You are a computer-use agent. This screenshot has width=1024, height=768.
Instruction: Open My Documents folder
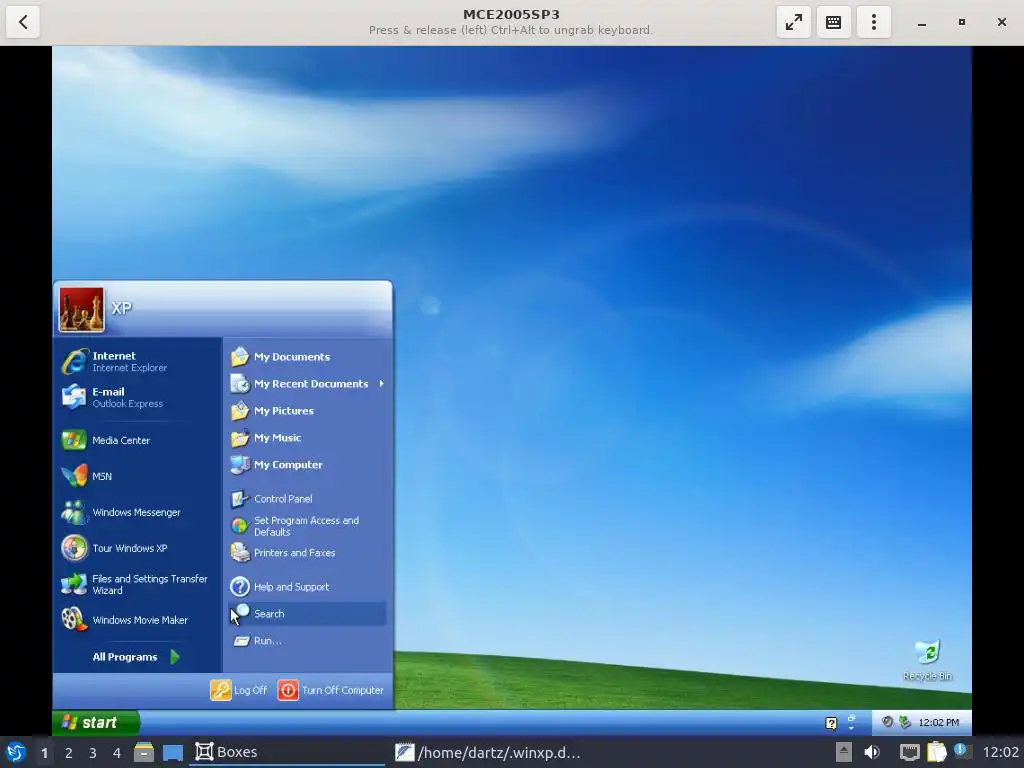click(x=308, y=357)
